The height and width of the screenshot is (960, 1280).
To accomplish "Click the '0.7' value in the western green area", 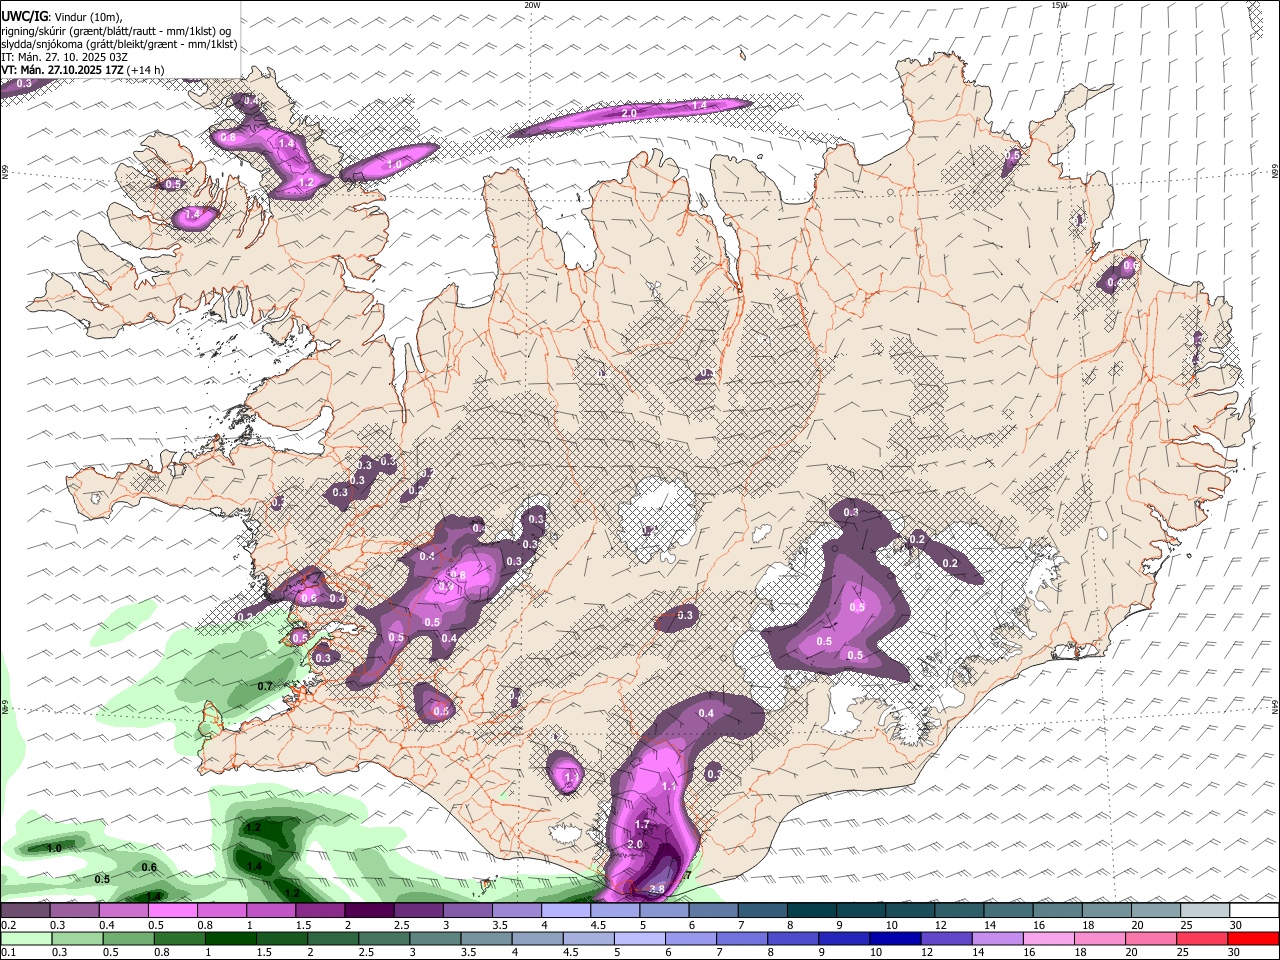I will click(265, 686).
